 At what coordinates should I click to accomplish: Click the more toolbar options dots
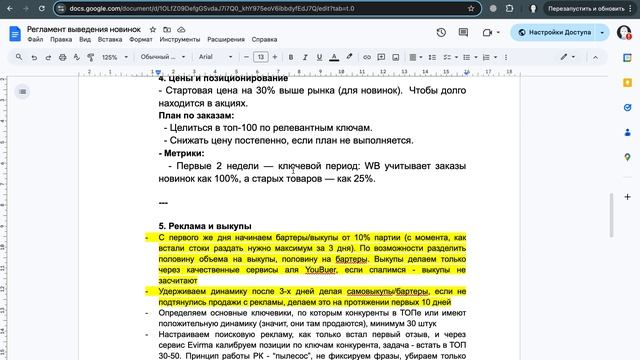click(x=506, y=57)
